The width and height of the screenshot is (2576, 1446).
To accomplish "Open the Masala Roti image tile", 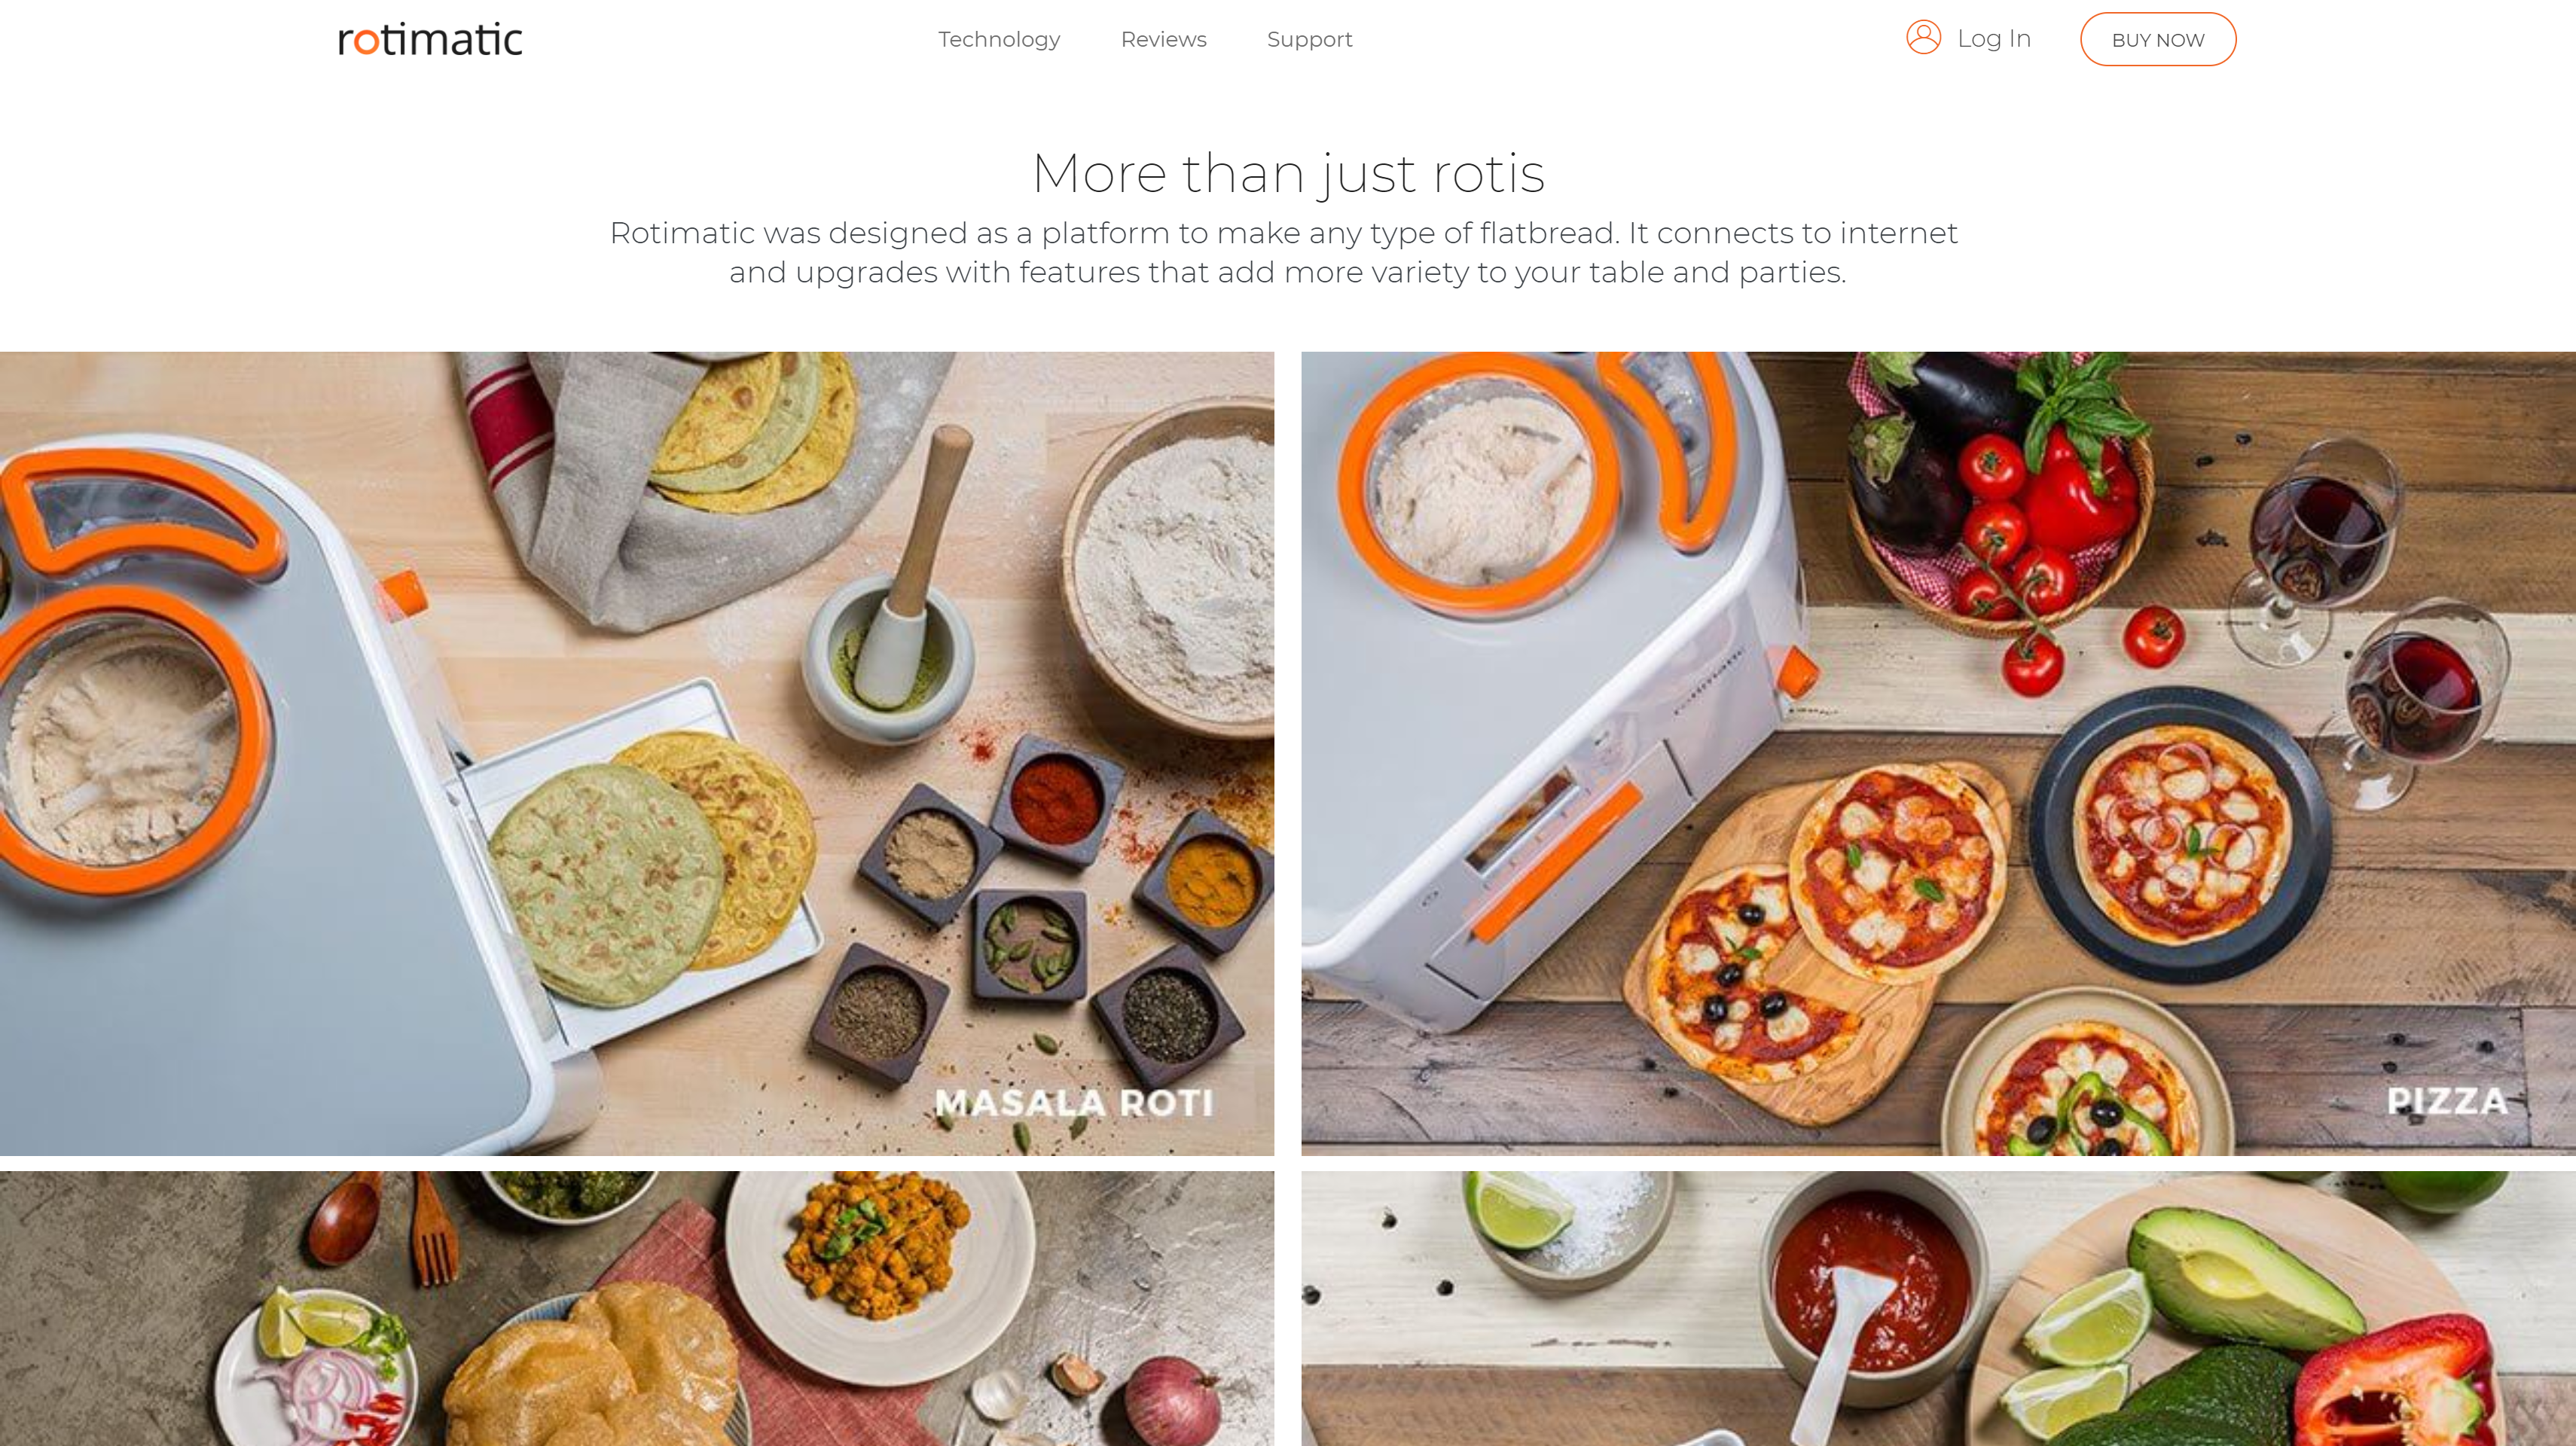I will [x=637, y=753].
